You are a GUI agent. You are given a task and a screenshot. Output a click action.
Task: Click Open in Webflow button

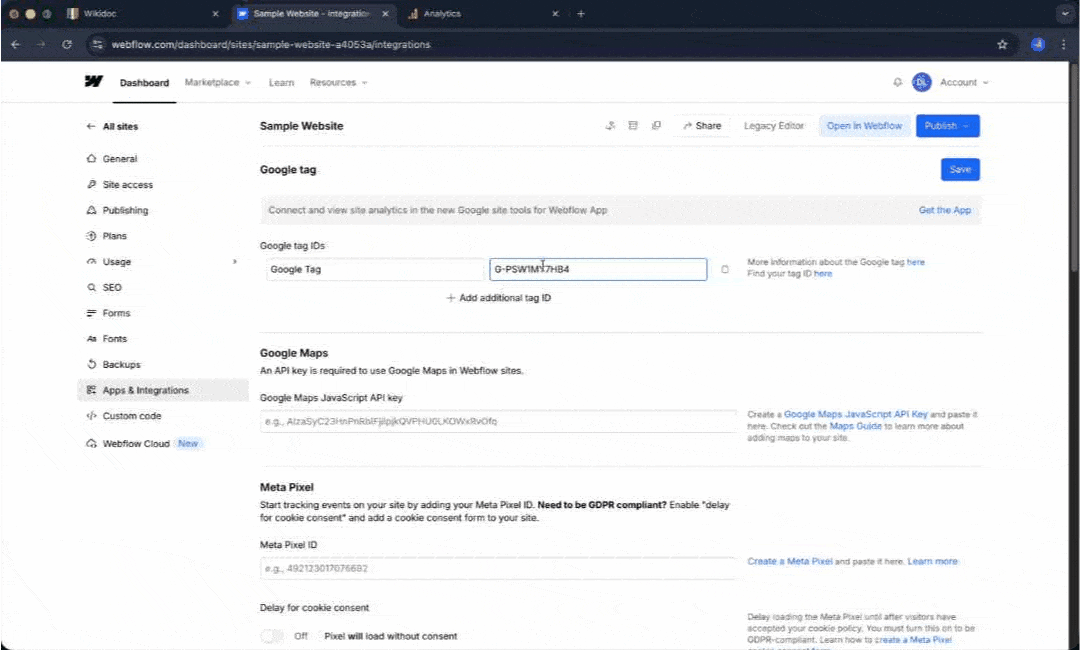click(864, 125)
